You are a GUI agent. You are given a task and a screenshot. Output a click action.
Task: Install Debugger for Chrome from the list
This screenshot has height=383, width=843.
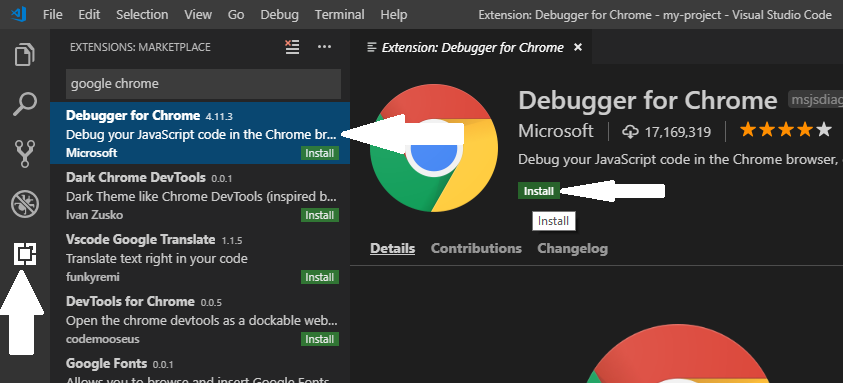coord(320,153)
